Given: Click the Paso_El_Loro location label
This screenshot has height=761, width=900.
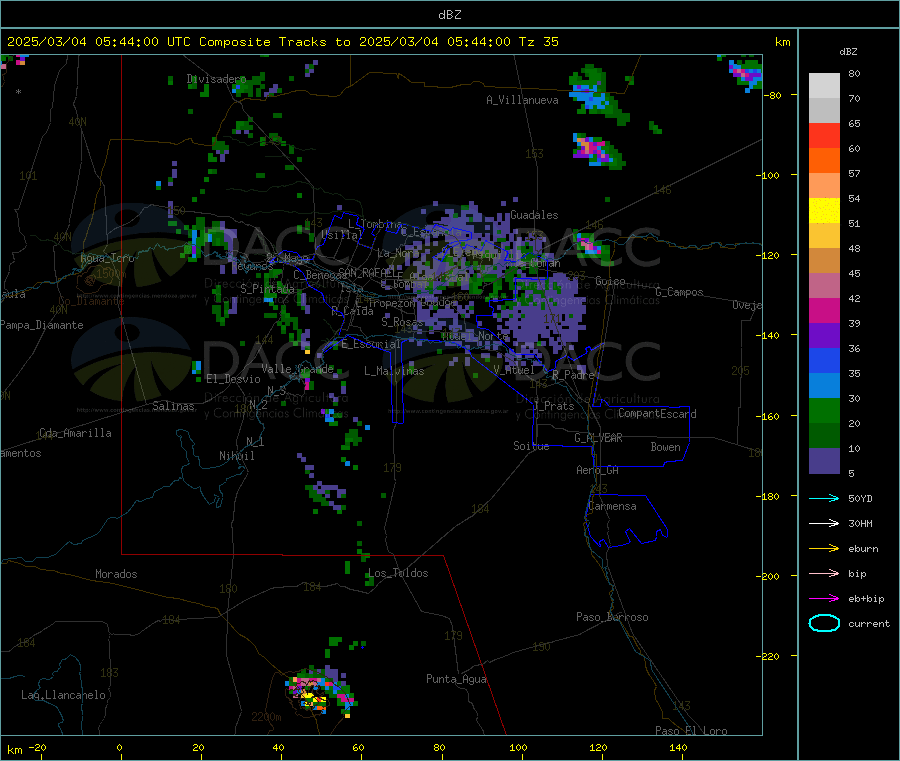Looking at the screenshot, I should coord(691,731).
